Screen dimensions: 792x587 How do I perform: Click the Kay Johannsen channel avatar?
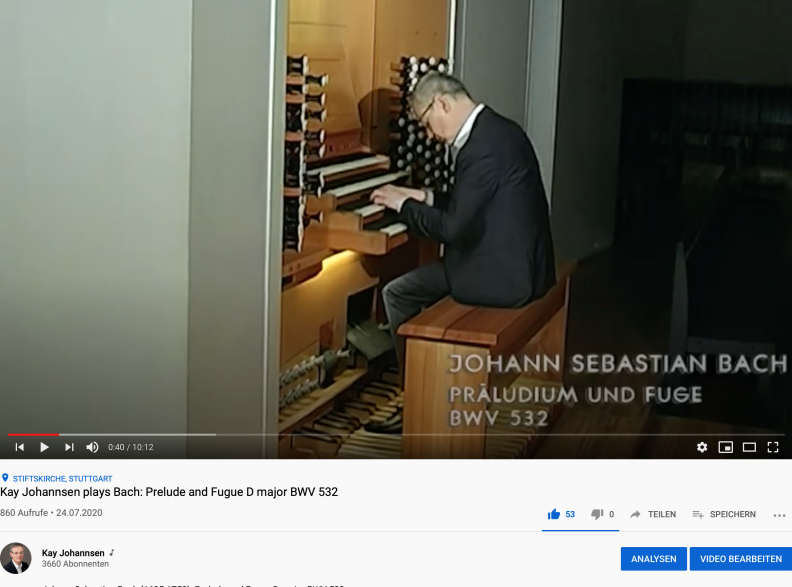coord(16,558)
